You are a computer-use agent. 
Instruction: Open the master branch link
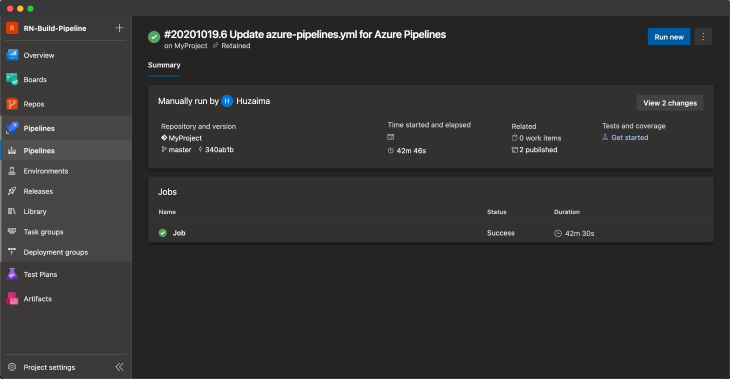click(180, 149)
